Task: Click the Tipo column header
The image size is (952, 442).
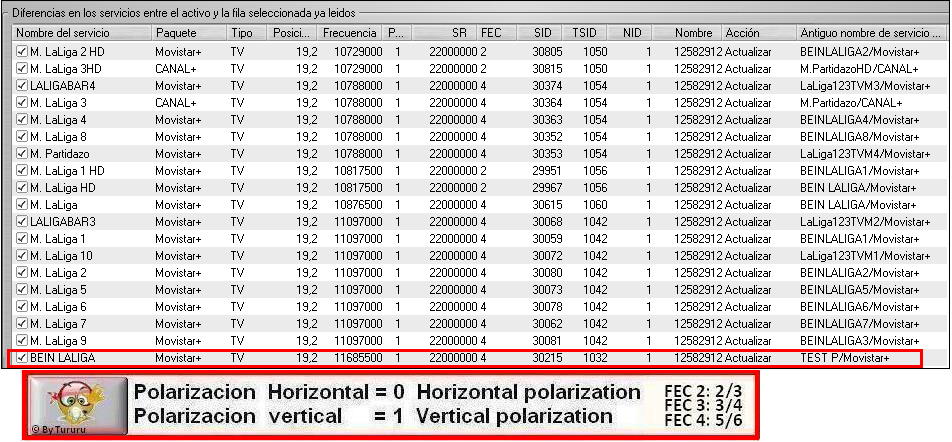Action: [x=247, y=33]
